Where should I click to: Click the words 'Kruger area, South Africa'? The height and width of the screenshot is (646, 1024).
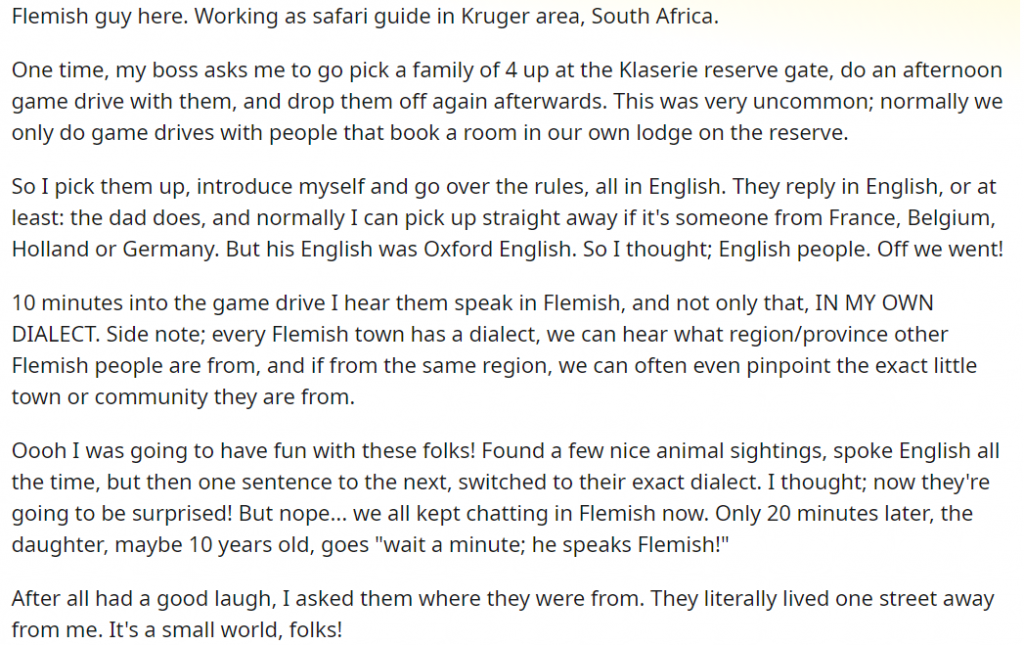point(589,16)
